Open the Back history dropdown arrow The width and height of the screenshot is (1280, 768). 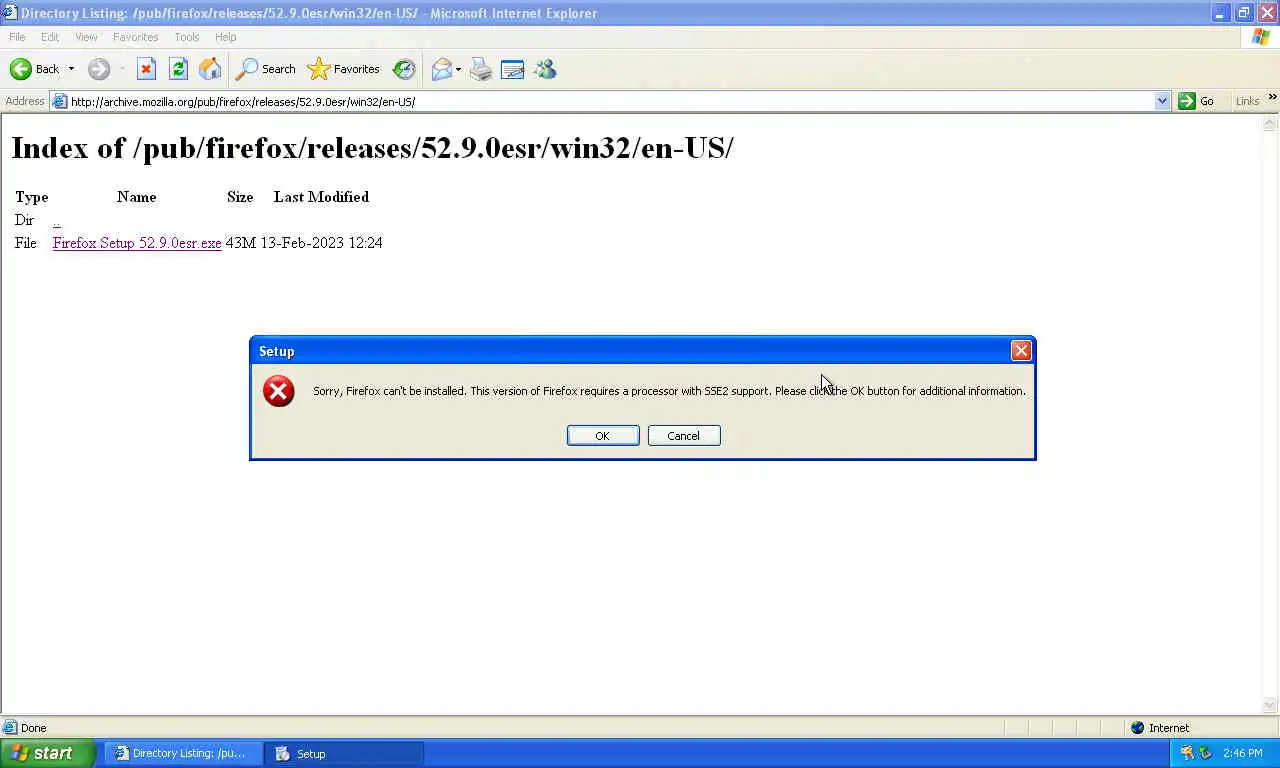(71, 69)
